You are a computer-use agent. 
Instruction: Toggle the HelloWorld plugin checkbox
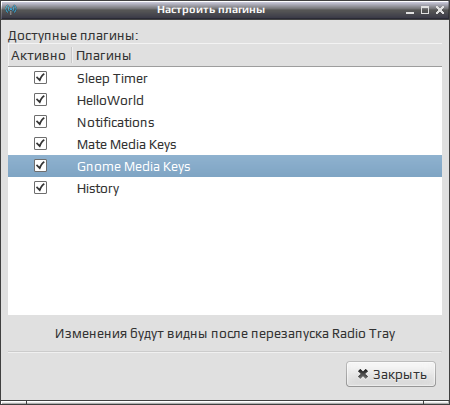[40, 100]
